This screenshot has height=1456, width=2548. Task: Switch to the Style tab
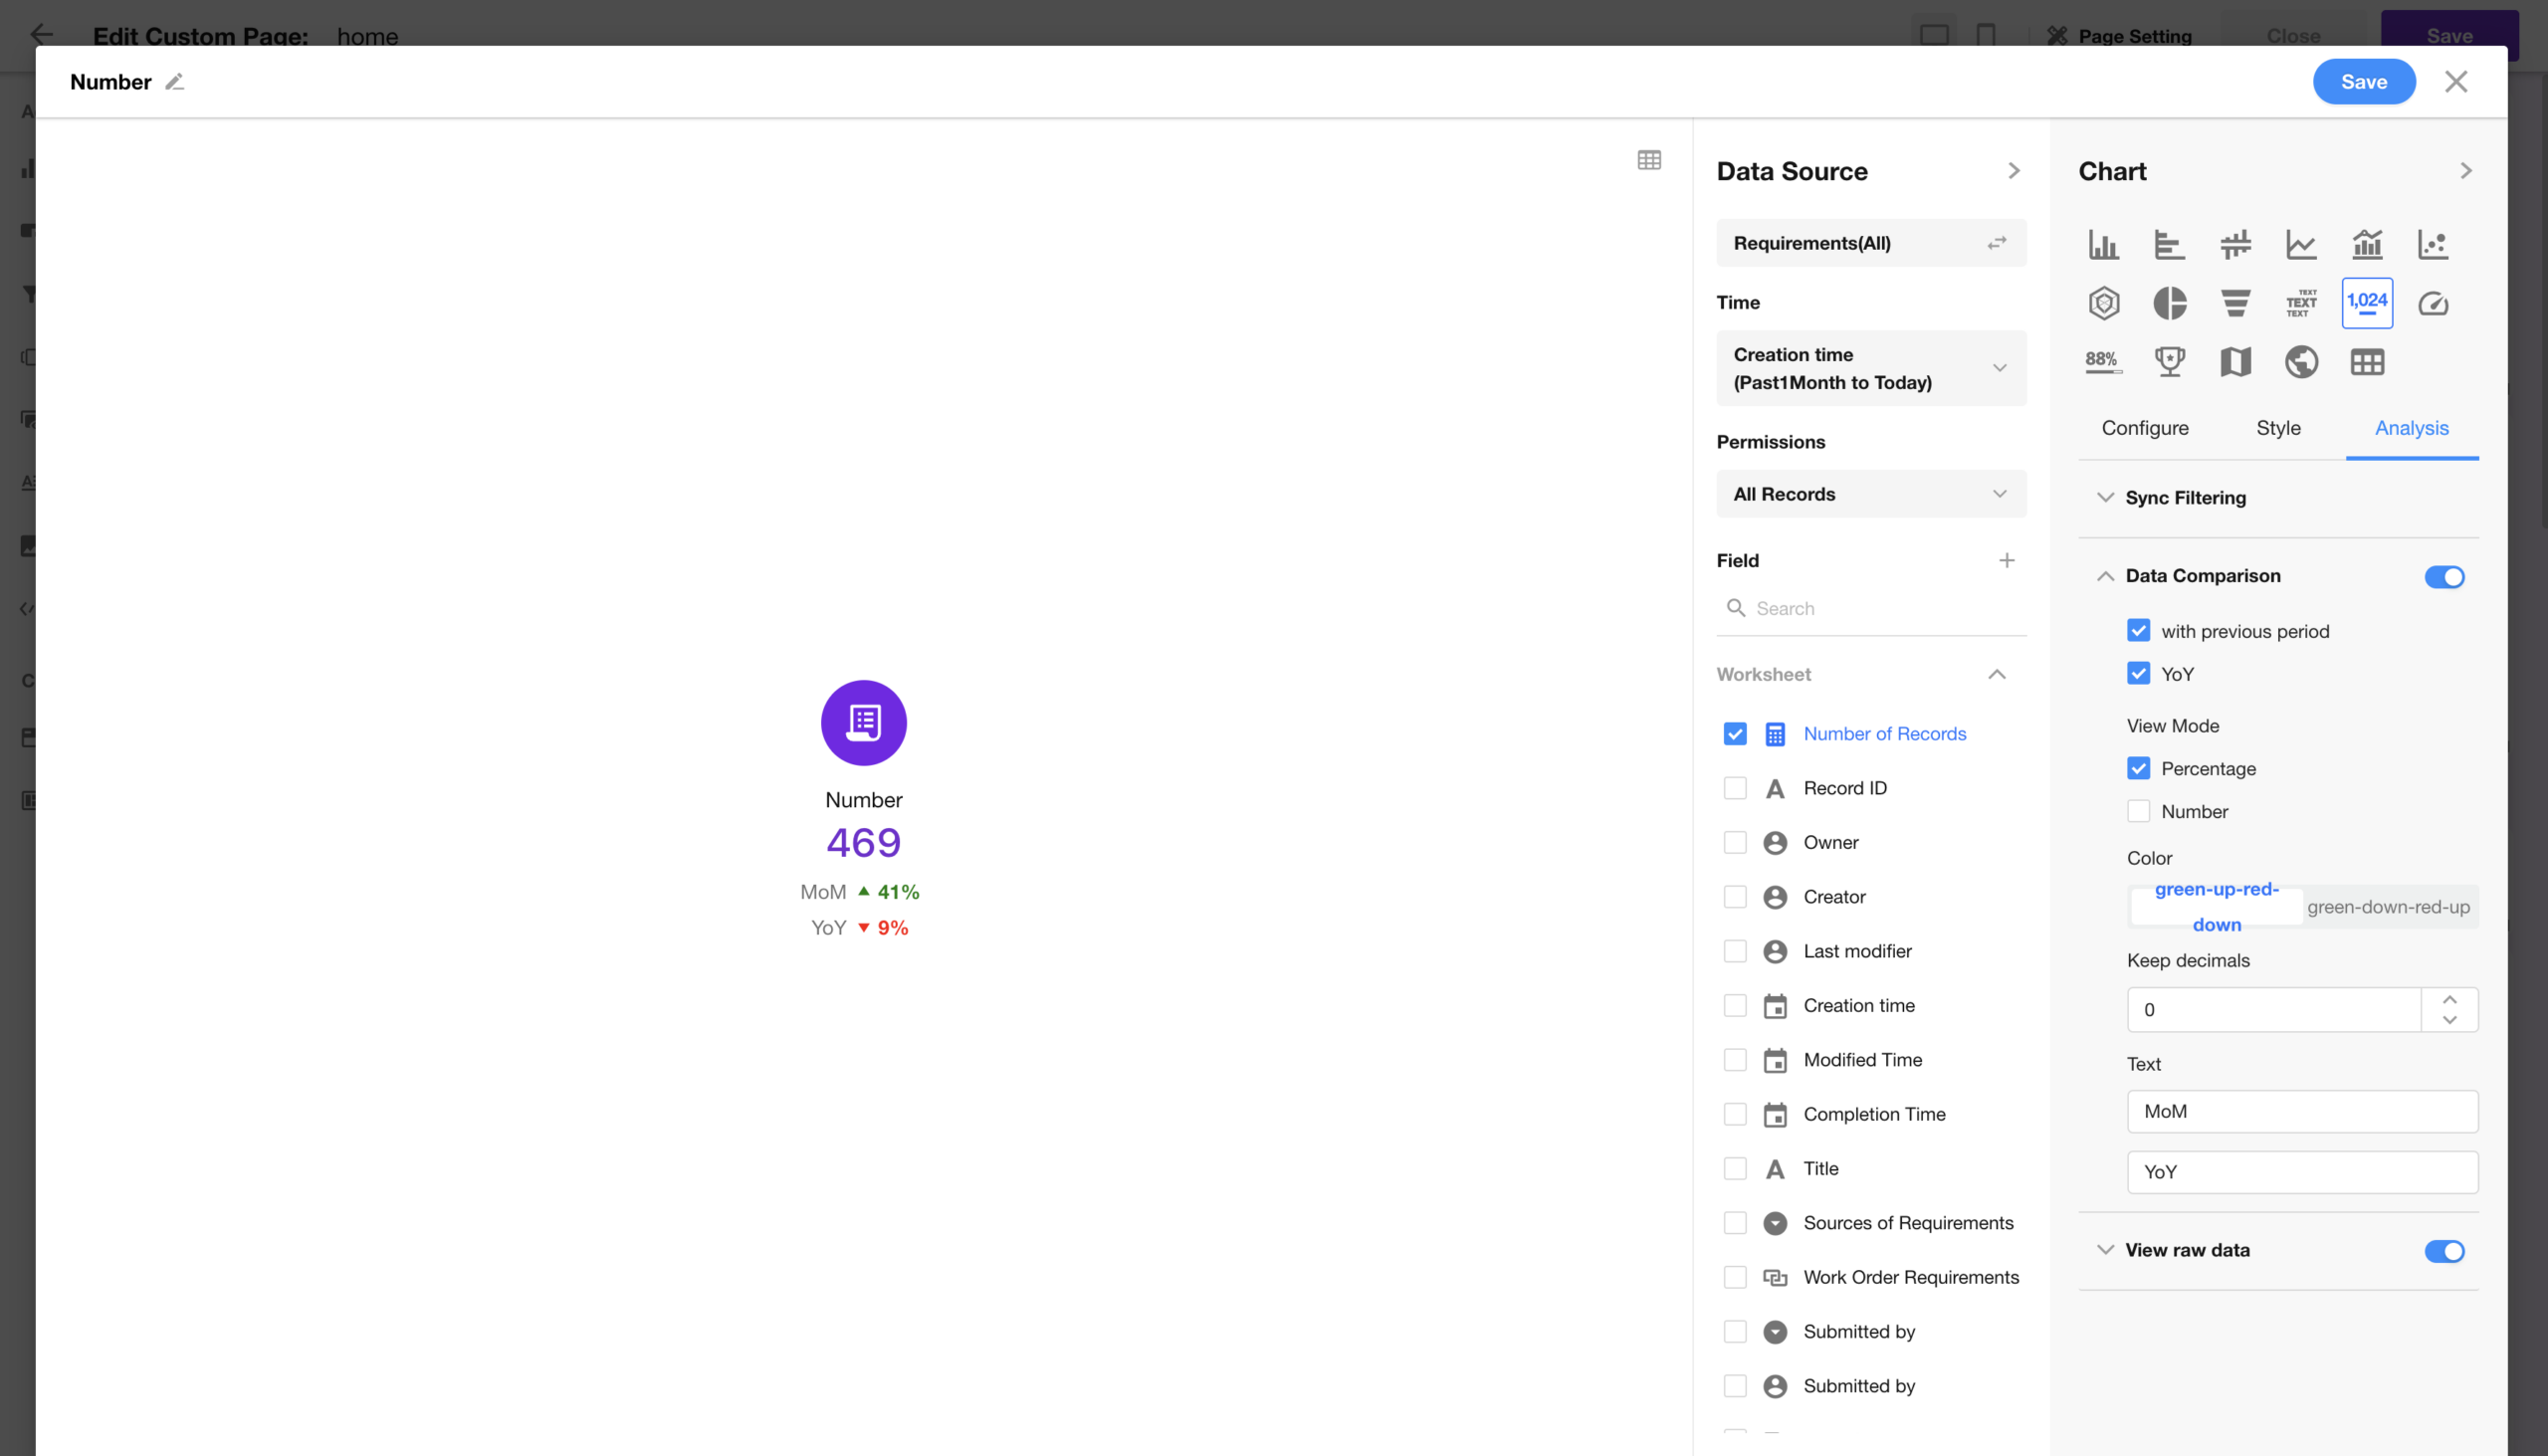pyautogui.click(x=2277, y=428)
